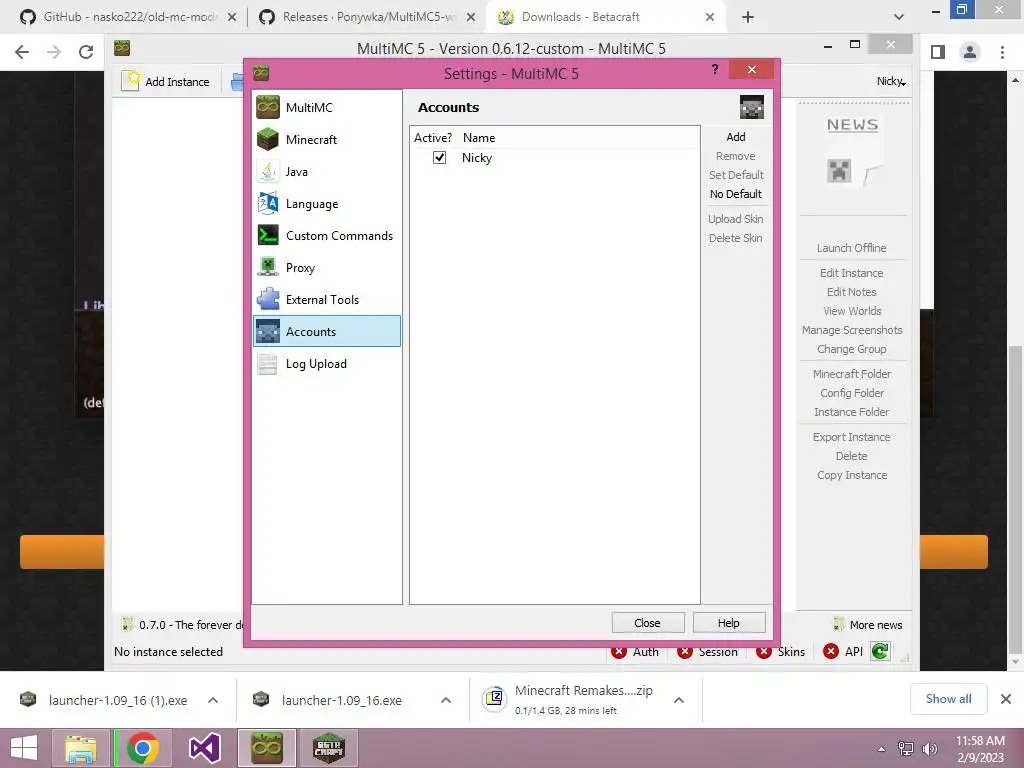Open the Language settings page
The width and height of the screenshot is (1024, 768).
click(327, 203)
